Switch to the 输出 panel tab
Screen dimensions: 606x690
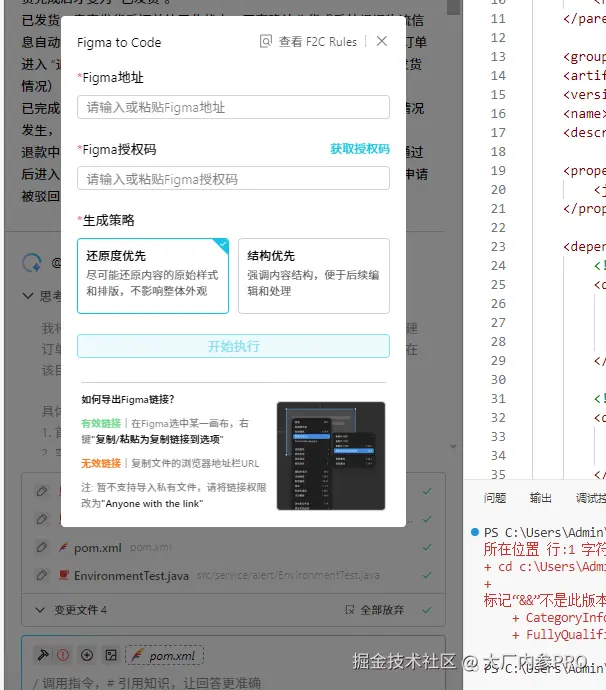click(540, 498)
